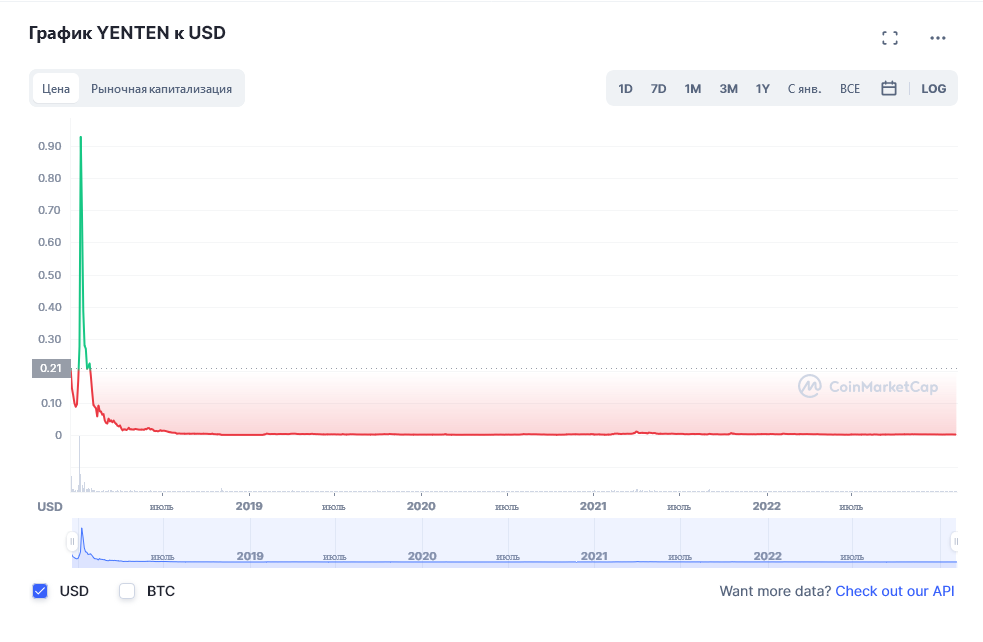Click right handle of range selector
Screen dimensions: 983x642
(955, 541)
